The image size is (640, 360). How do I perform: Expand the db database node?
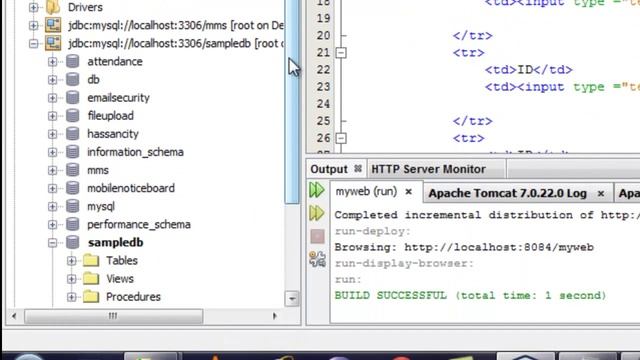tap(52, 80)
